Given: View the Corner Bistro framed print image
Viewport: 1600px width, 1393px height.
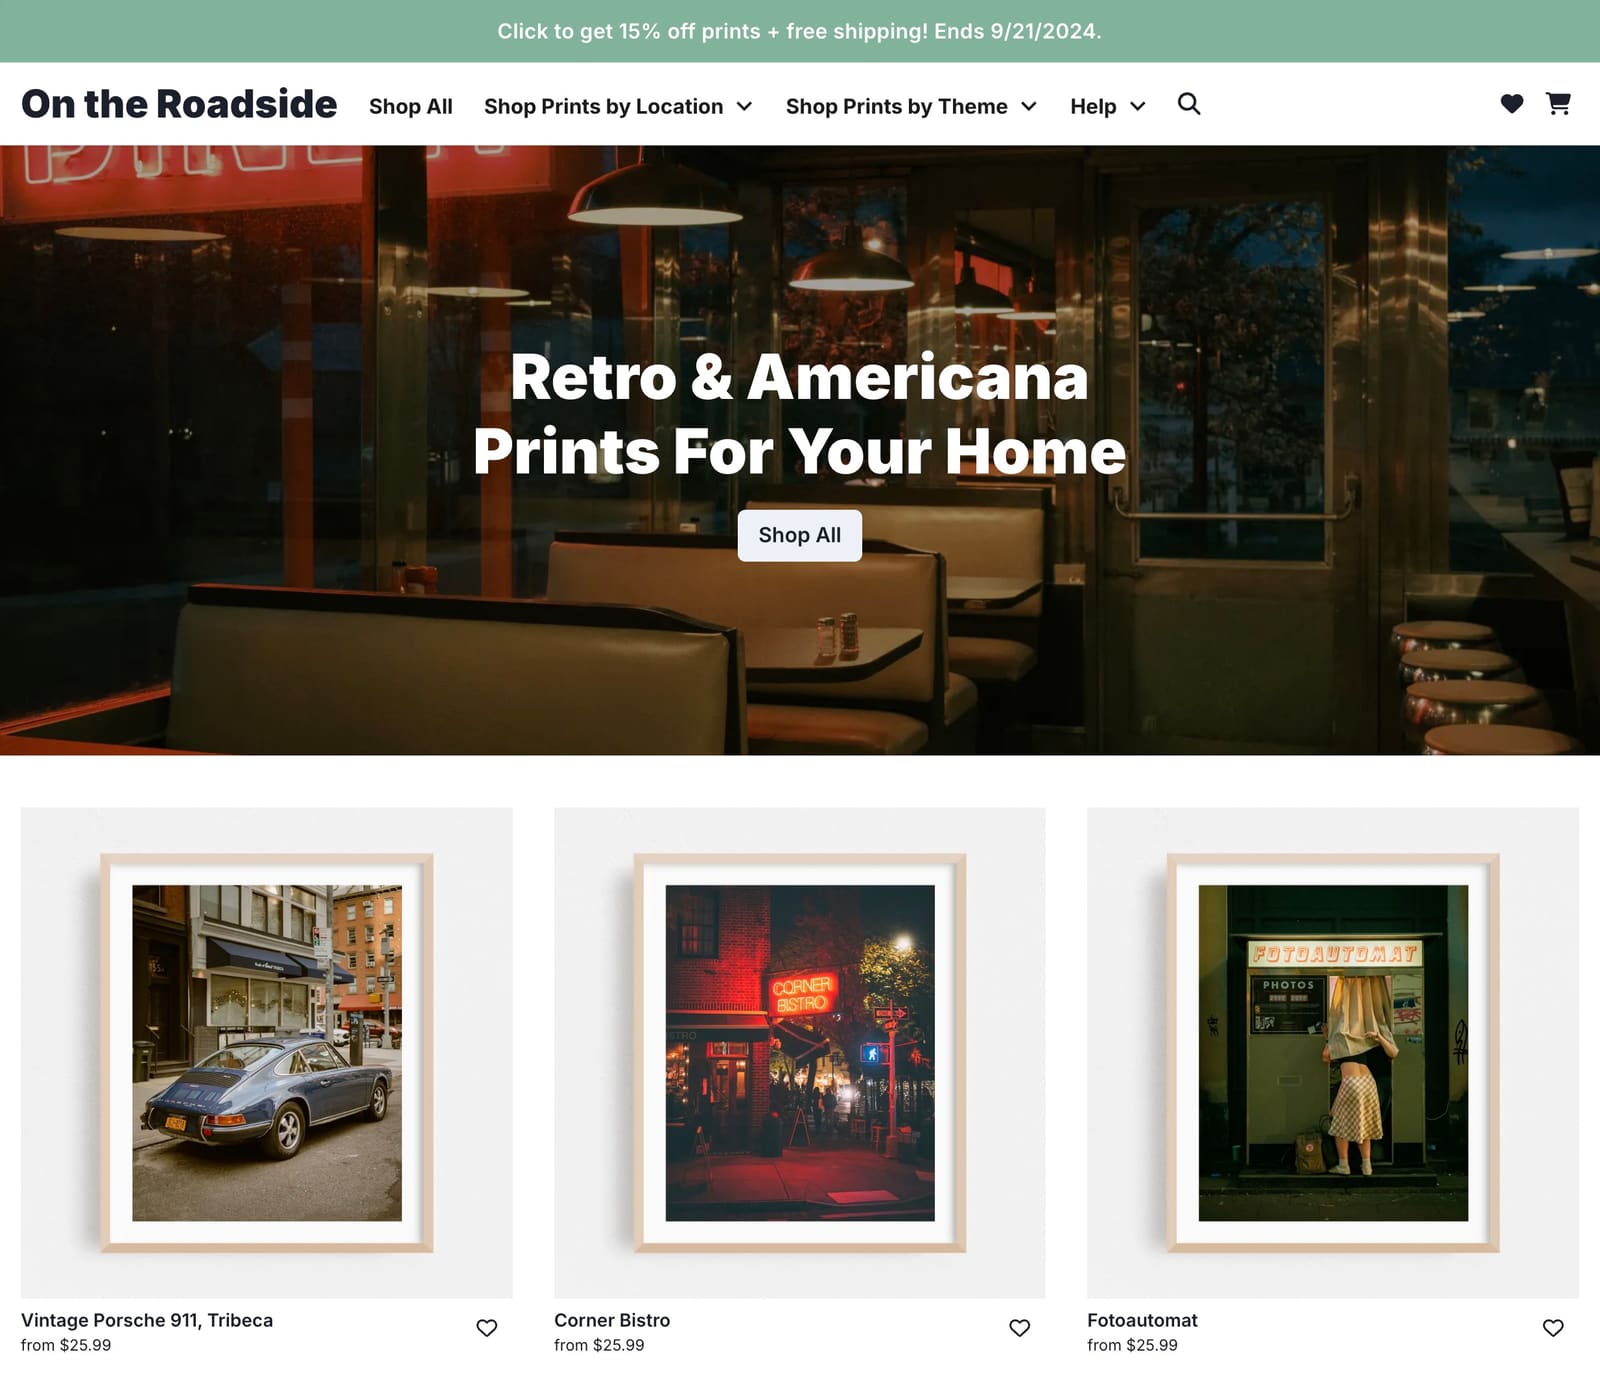Looking at the screenshot, I should 800,1053.
